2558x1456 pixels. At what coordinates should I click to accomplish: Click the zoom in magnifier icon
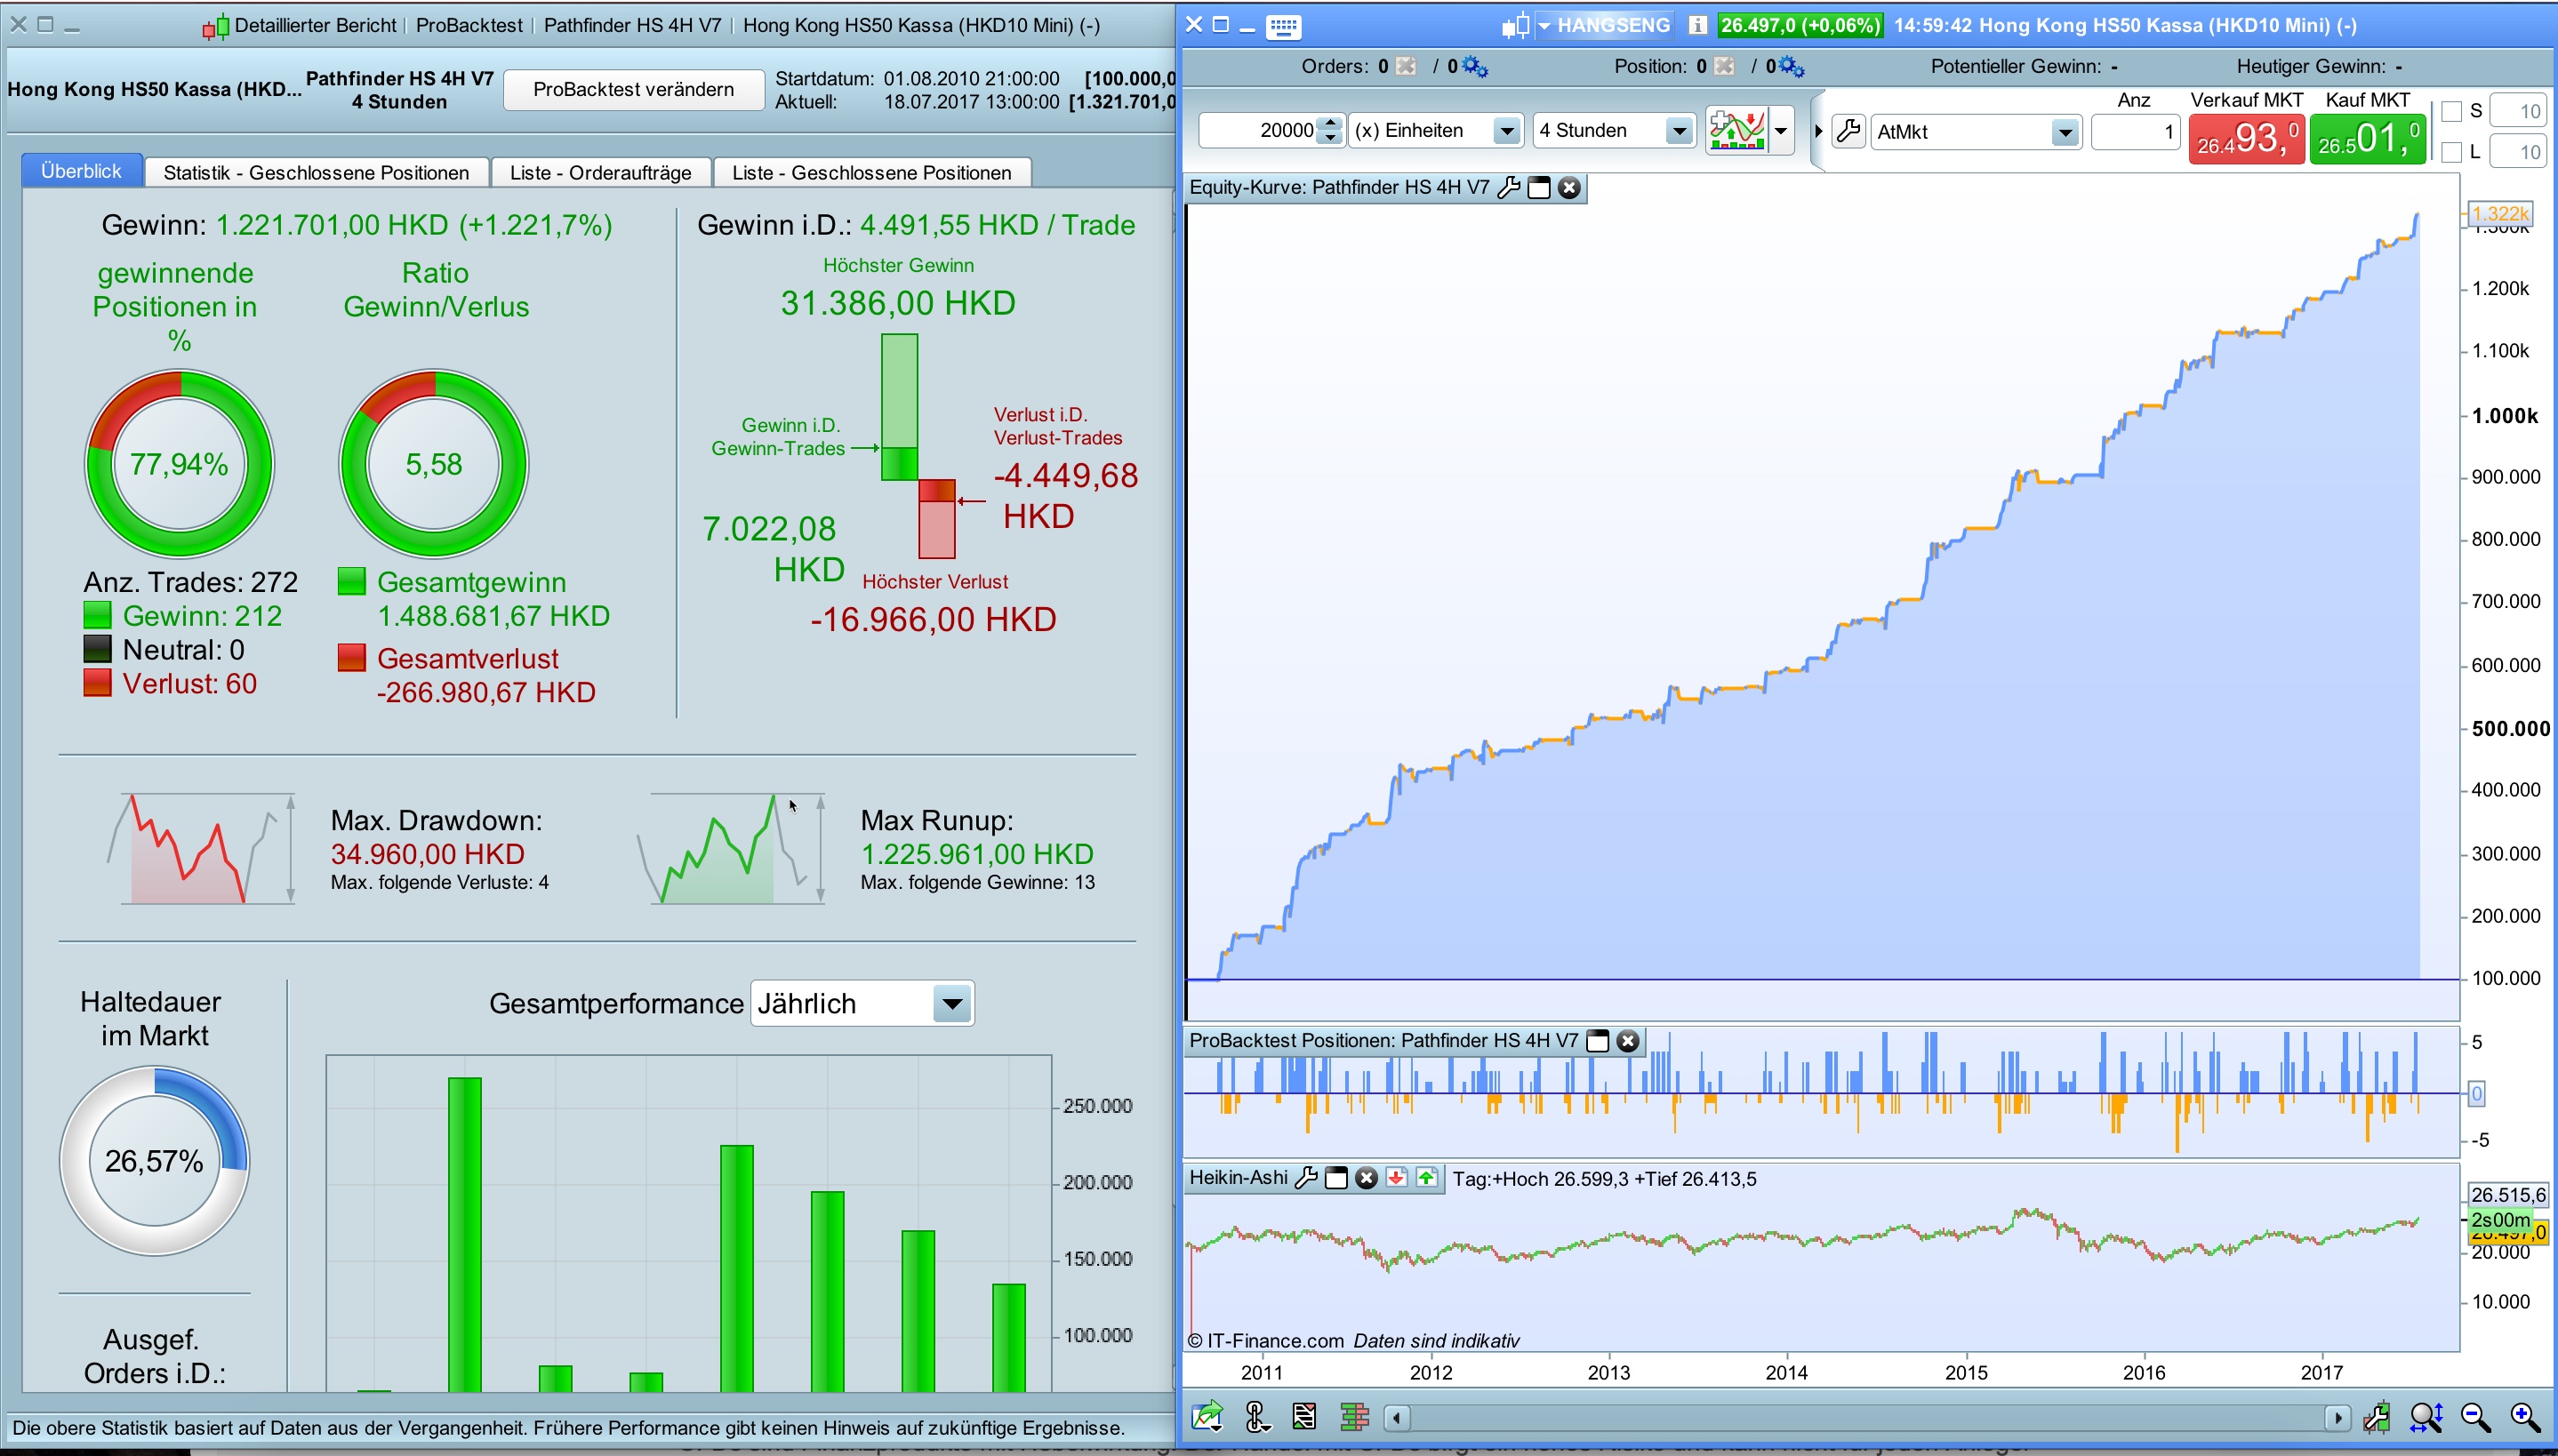(2524, 1416)
